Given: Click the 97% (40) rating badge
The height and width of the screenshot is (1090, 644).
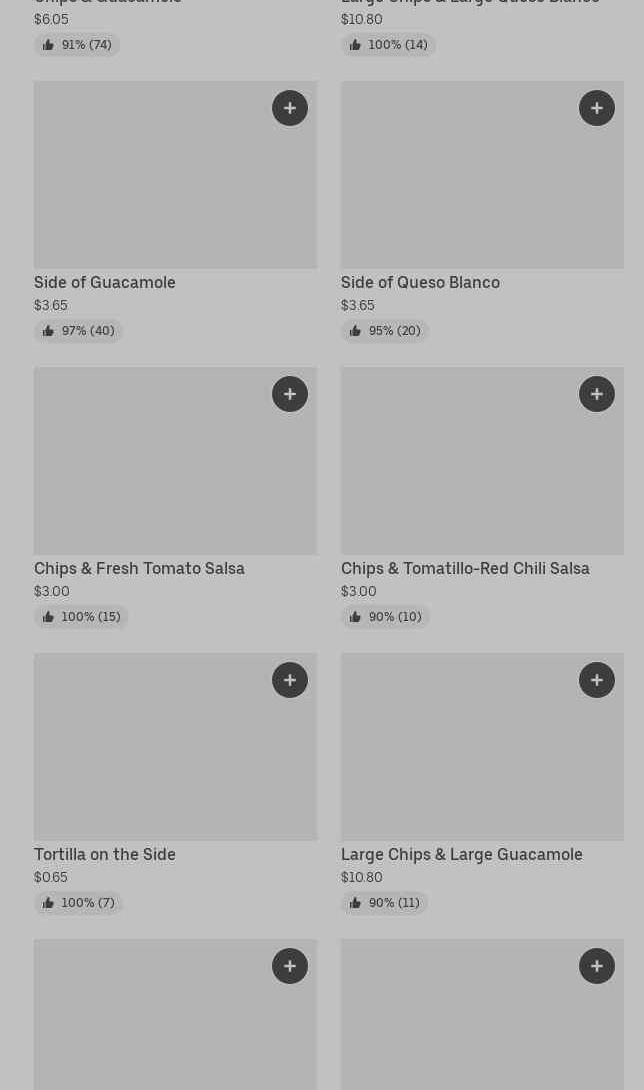Looking at the screenshot, I should pyautogui.click(x=78, y=331).
